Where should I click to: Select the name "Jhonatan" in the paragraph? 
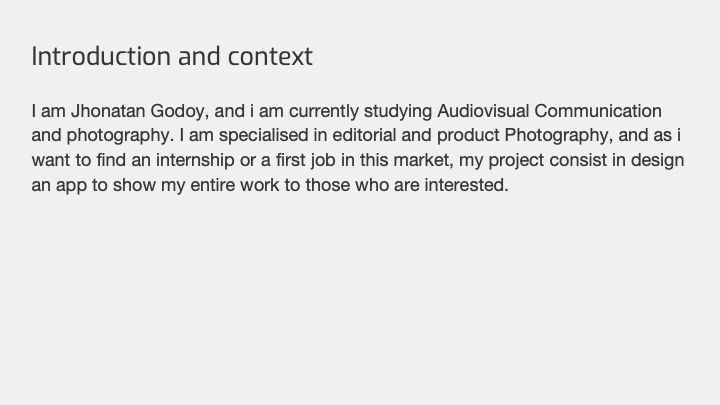[x=108, y=111]
